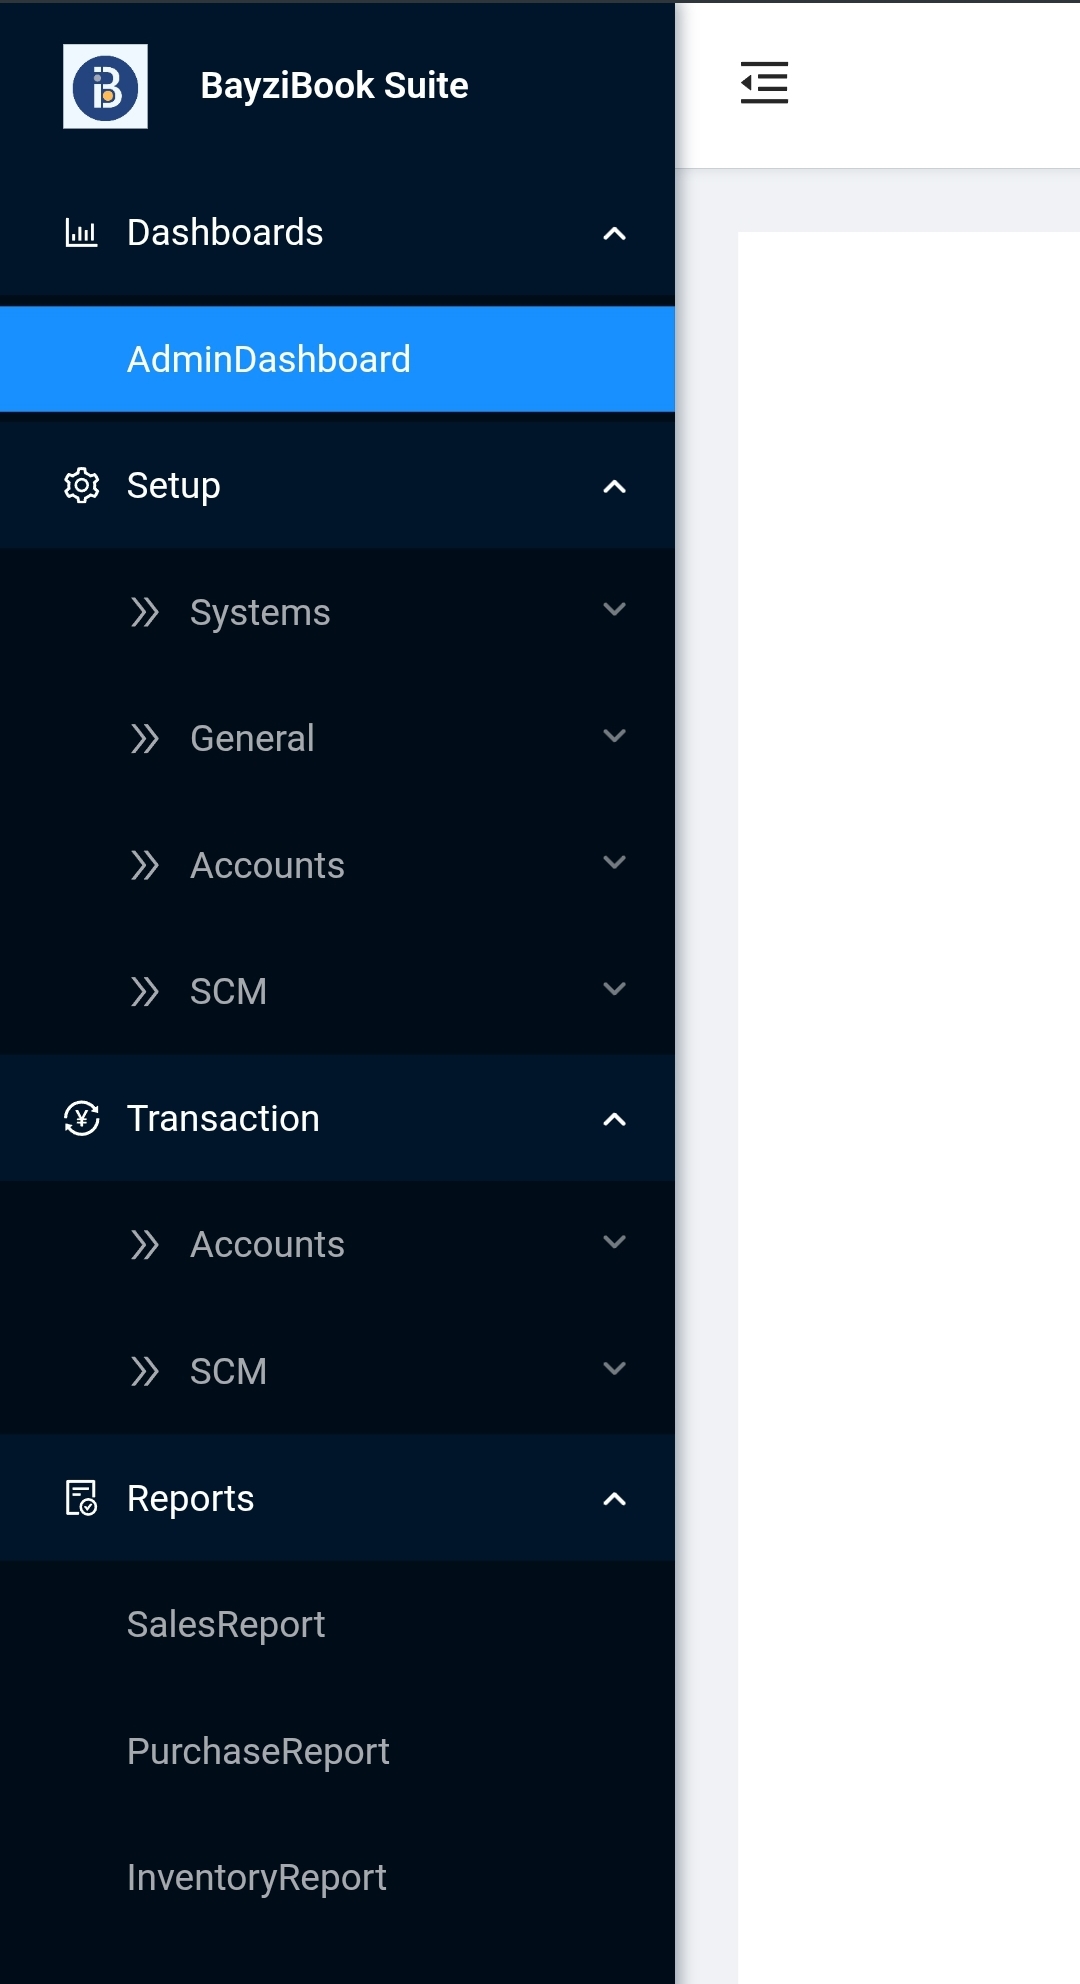Open the PurchaseReport page
This screenshot has width=1080, height=1984.
[x=258, y=1752]
